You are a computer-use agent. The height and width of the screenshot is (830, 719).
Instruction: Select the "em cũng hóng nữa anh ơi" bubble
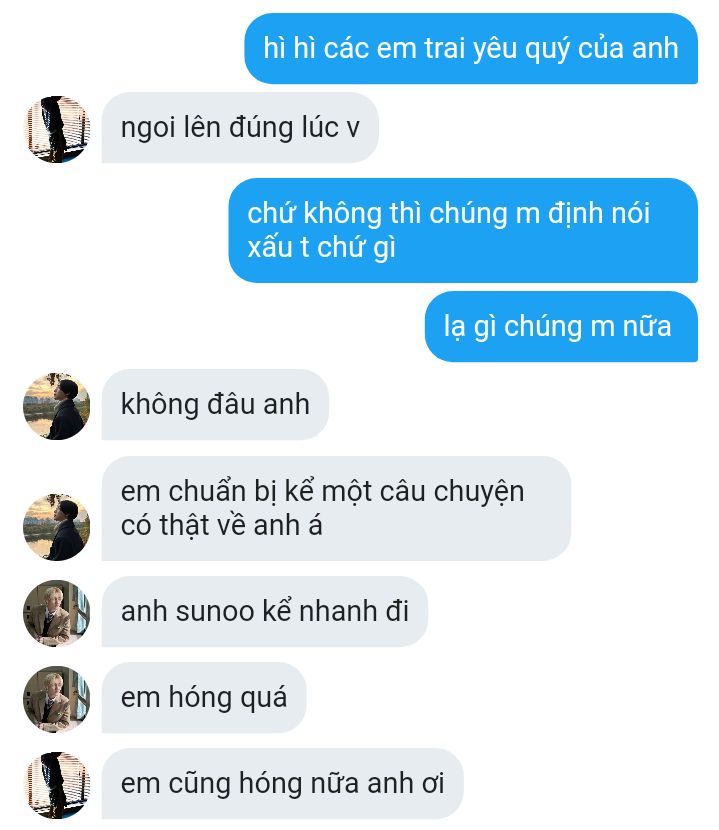point(282,784)
